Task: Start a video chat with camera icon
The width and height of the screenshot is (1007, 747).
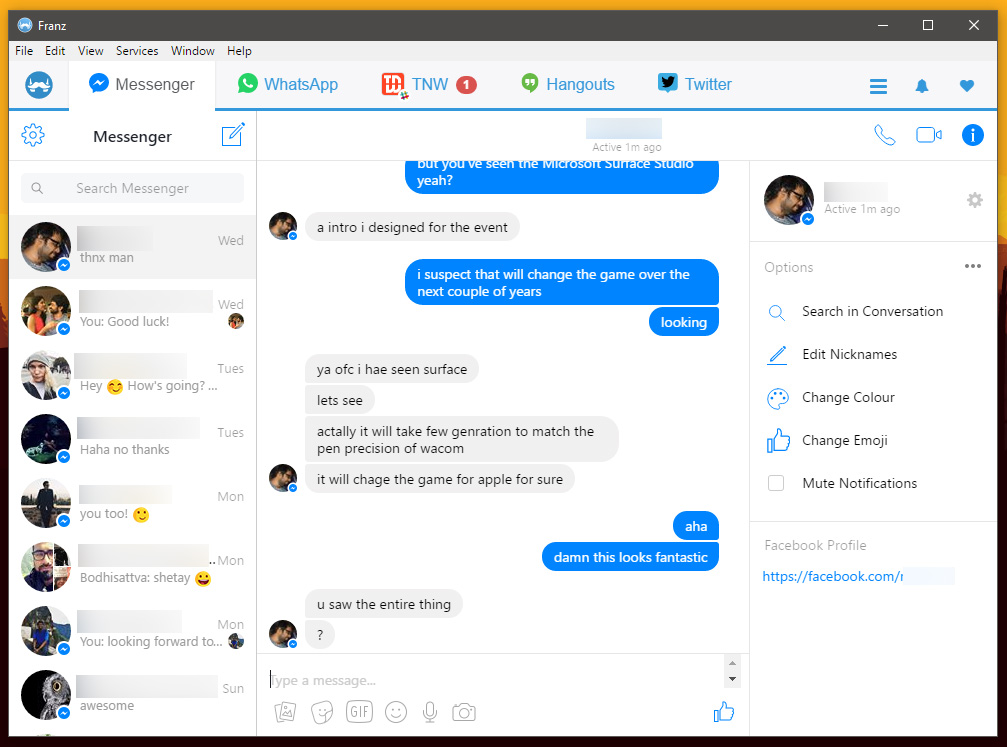Action: coord(929,135)
